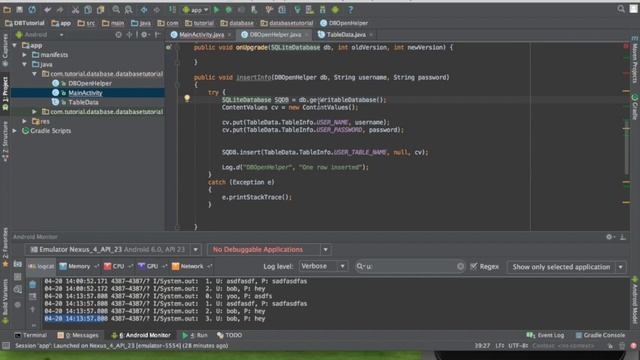Viewport: 640px width, 360px height.
Task: Switch to the TableData.java tab
Action: (346, 35)
